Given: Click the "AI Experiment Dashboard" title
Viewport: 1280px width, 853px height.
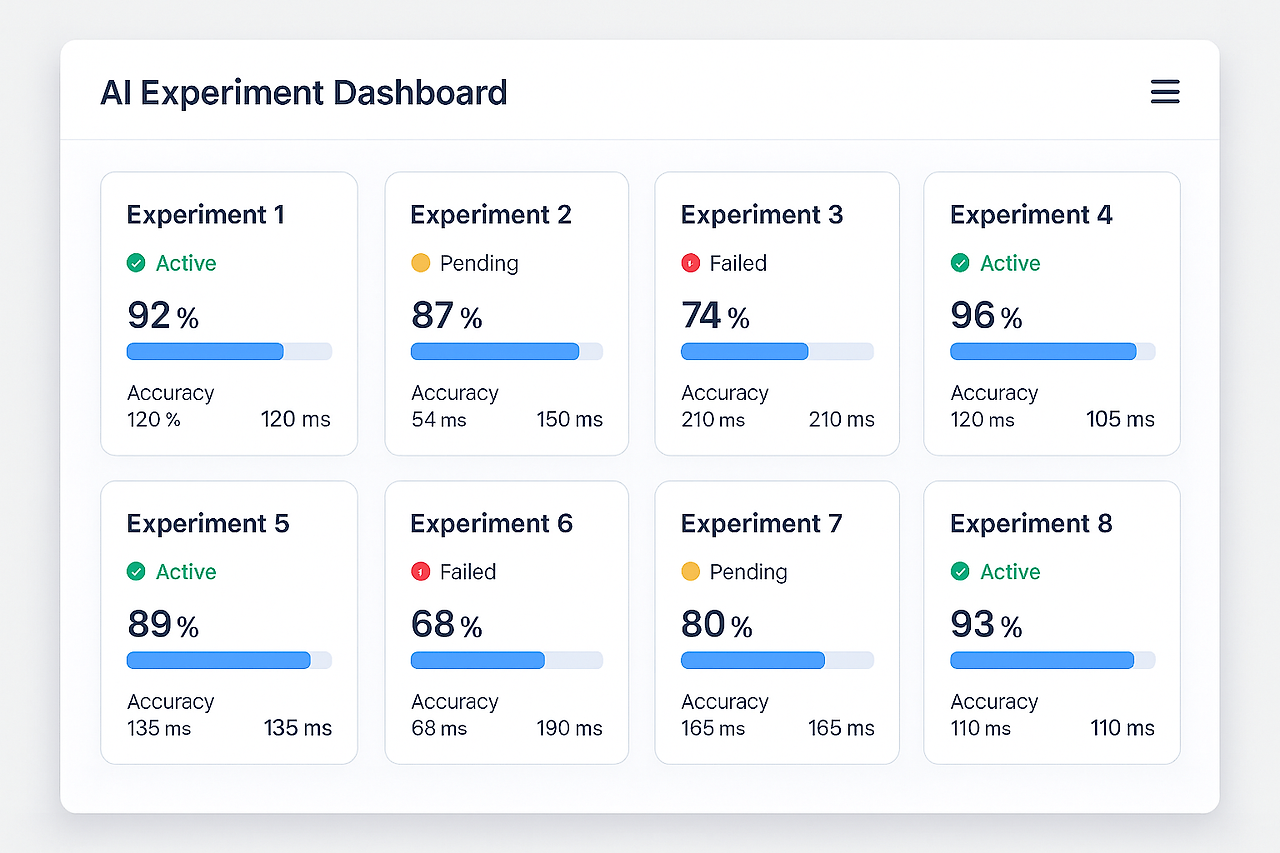Looking at the screenshot, I should coord(304,93).
